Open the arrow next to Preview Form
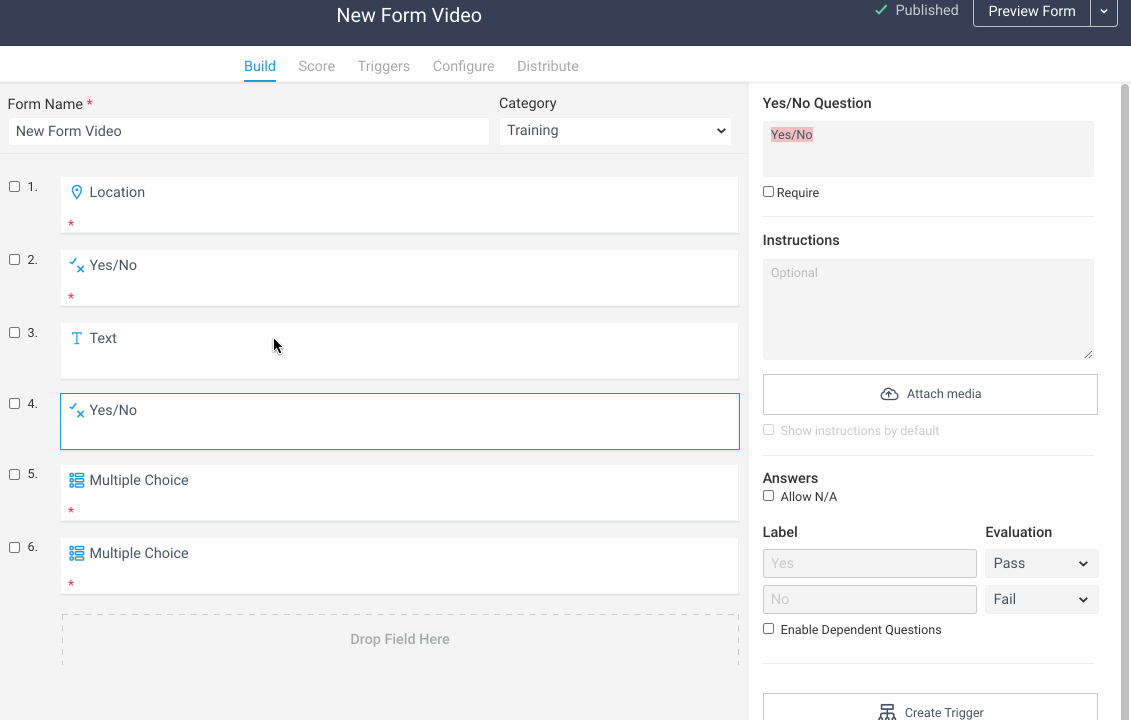The width and height of the screenshot is (1131, 720). pos(1104,12)
